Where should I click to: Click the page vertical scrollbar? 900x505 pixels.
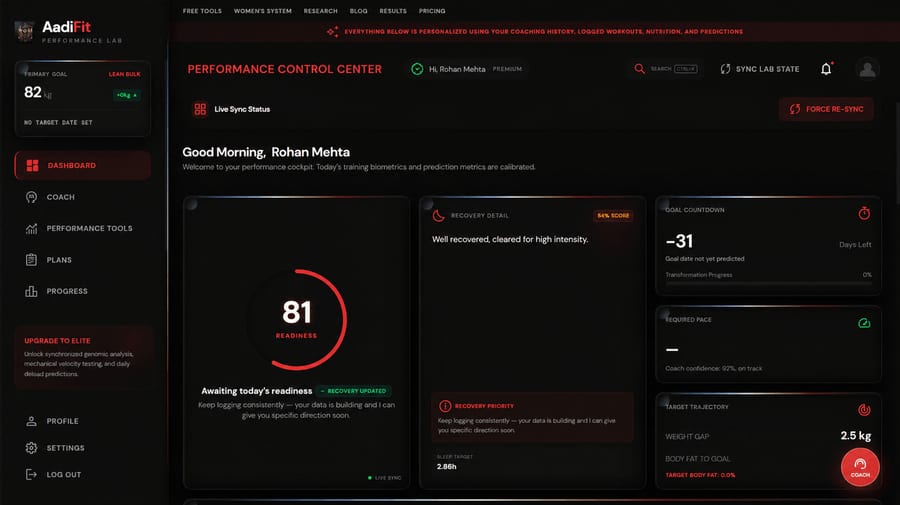pos(897,153)
